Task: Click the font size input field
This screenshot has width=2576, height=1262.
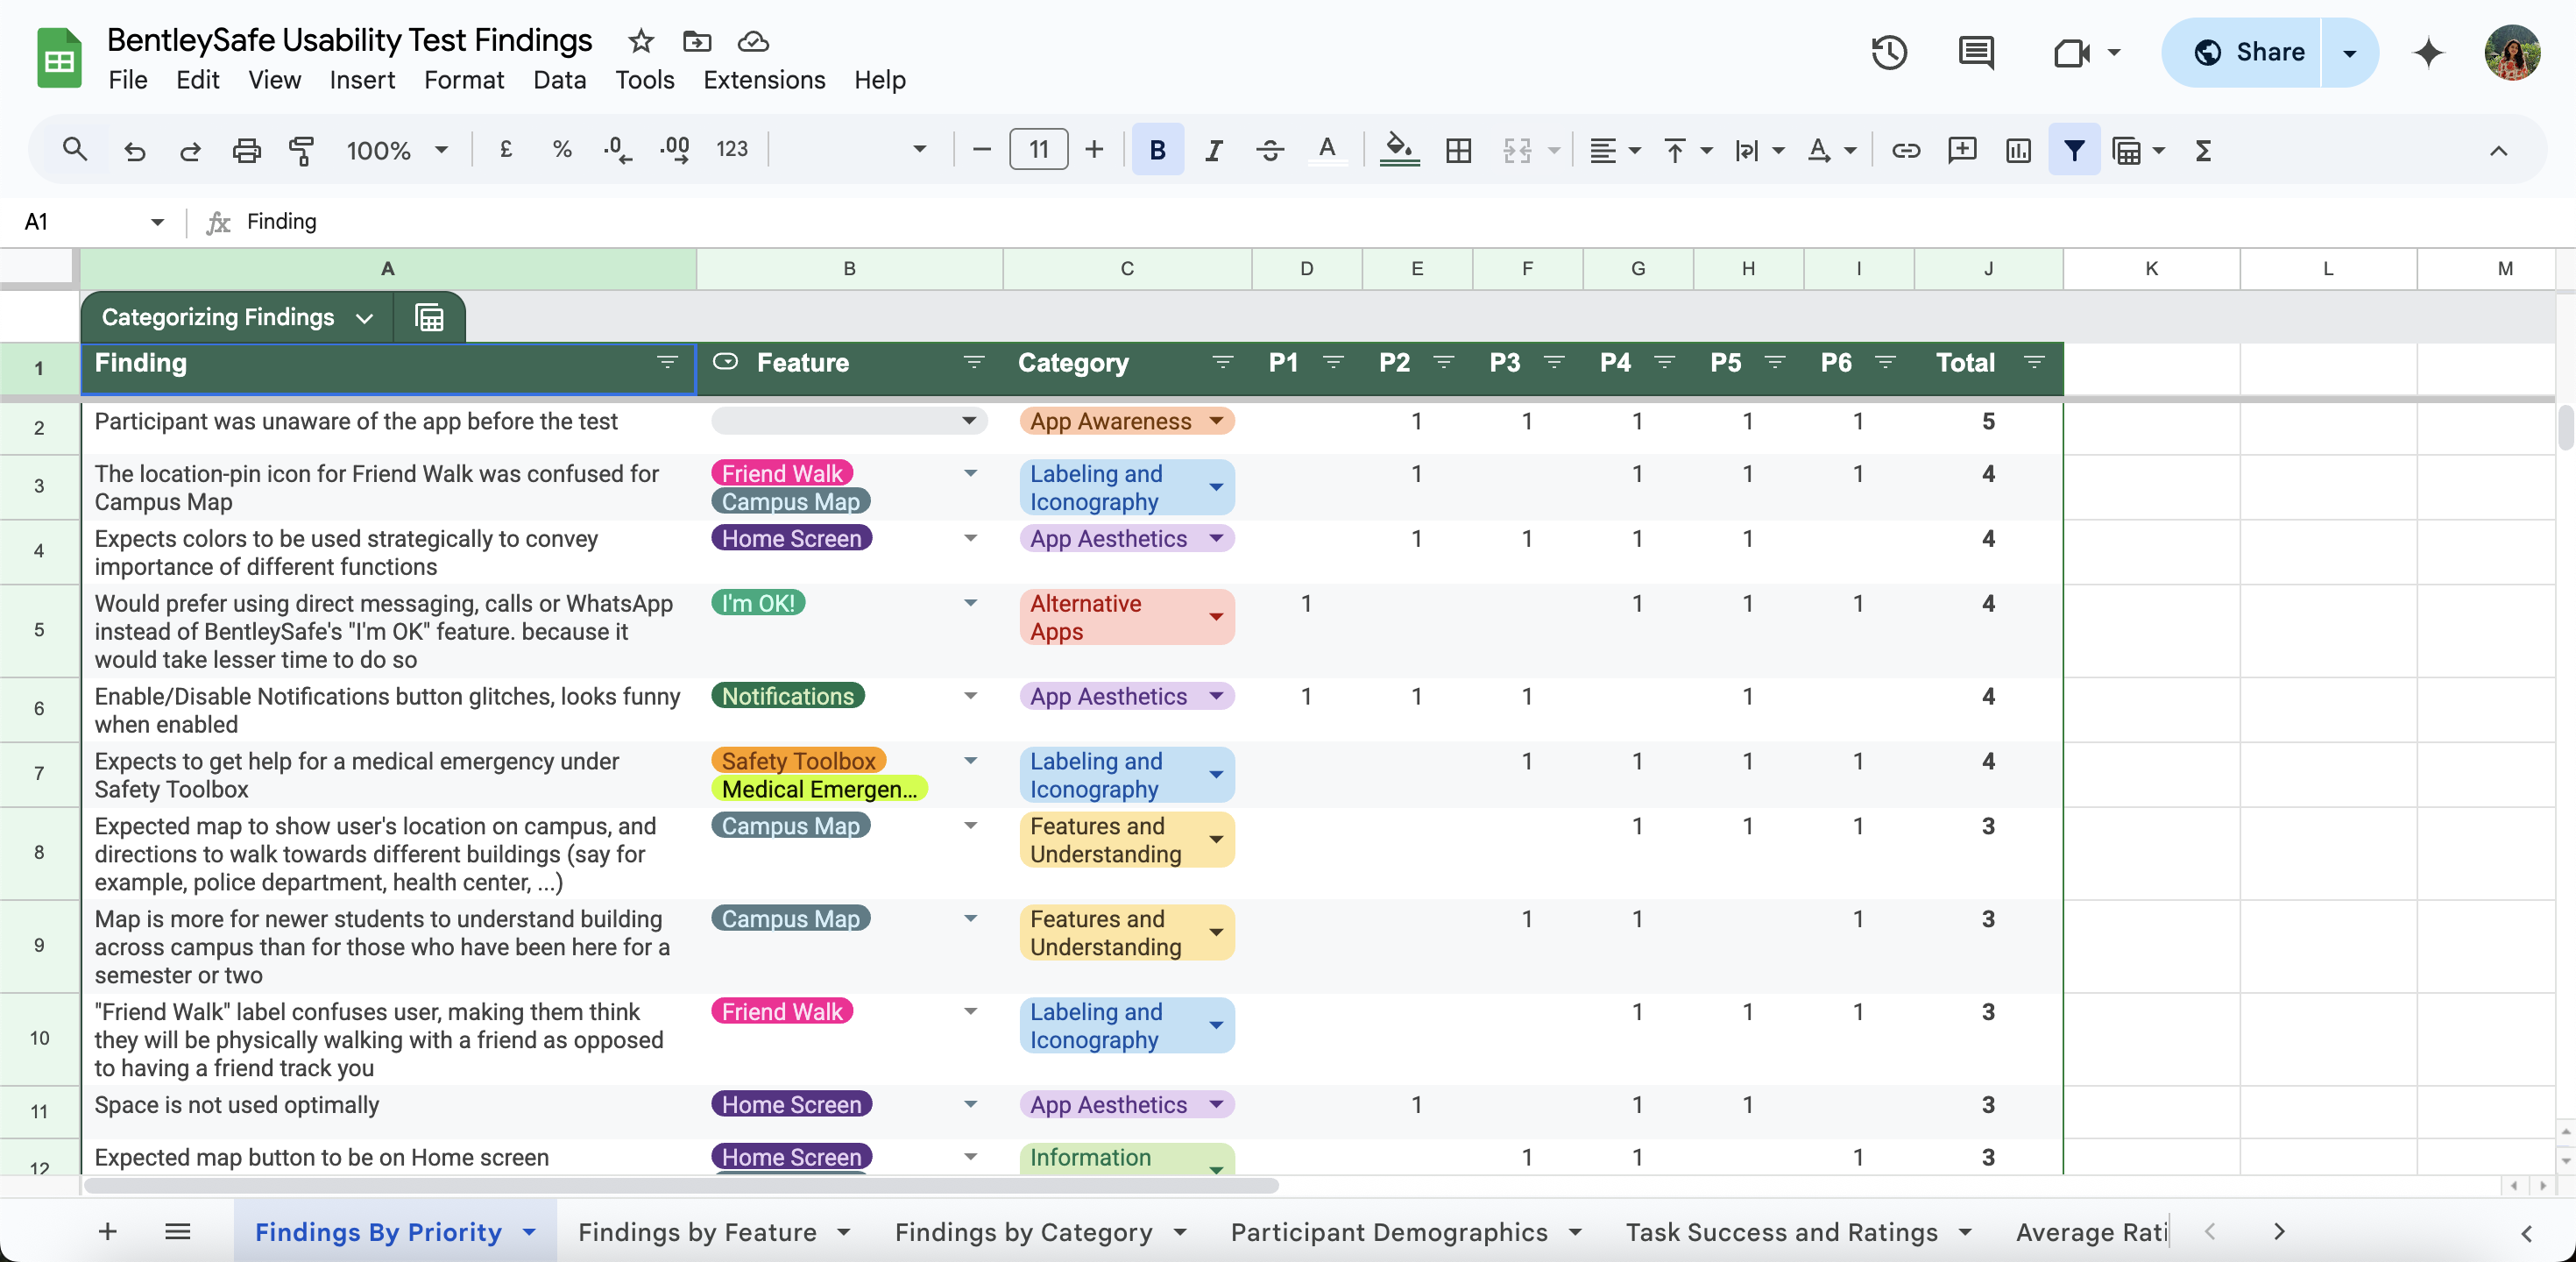Action: [x=1038, y=150]
